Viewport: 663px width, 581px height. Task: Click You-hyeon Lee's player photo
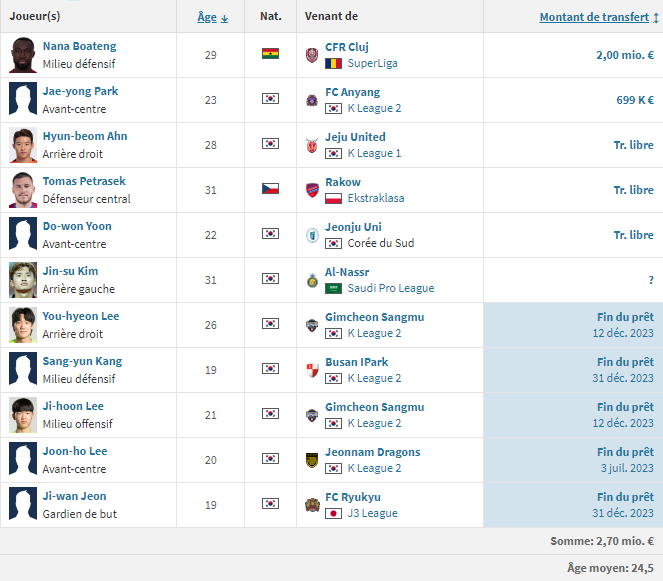(23, 325)
